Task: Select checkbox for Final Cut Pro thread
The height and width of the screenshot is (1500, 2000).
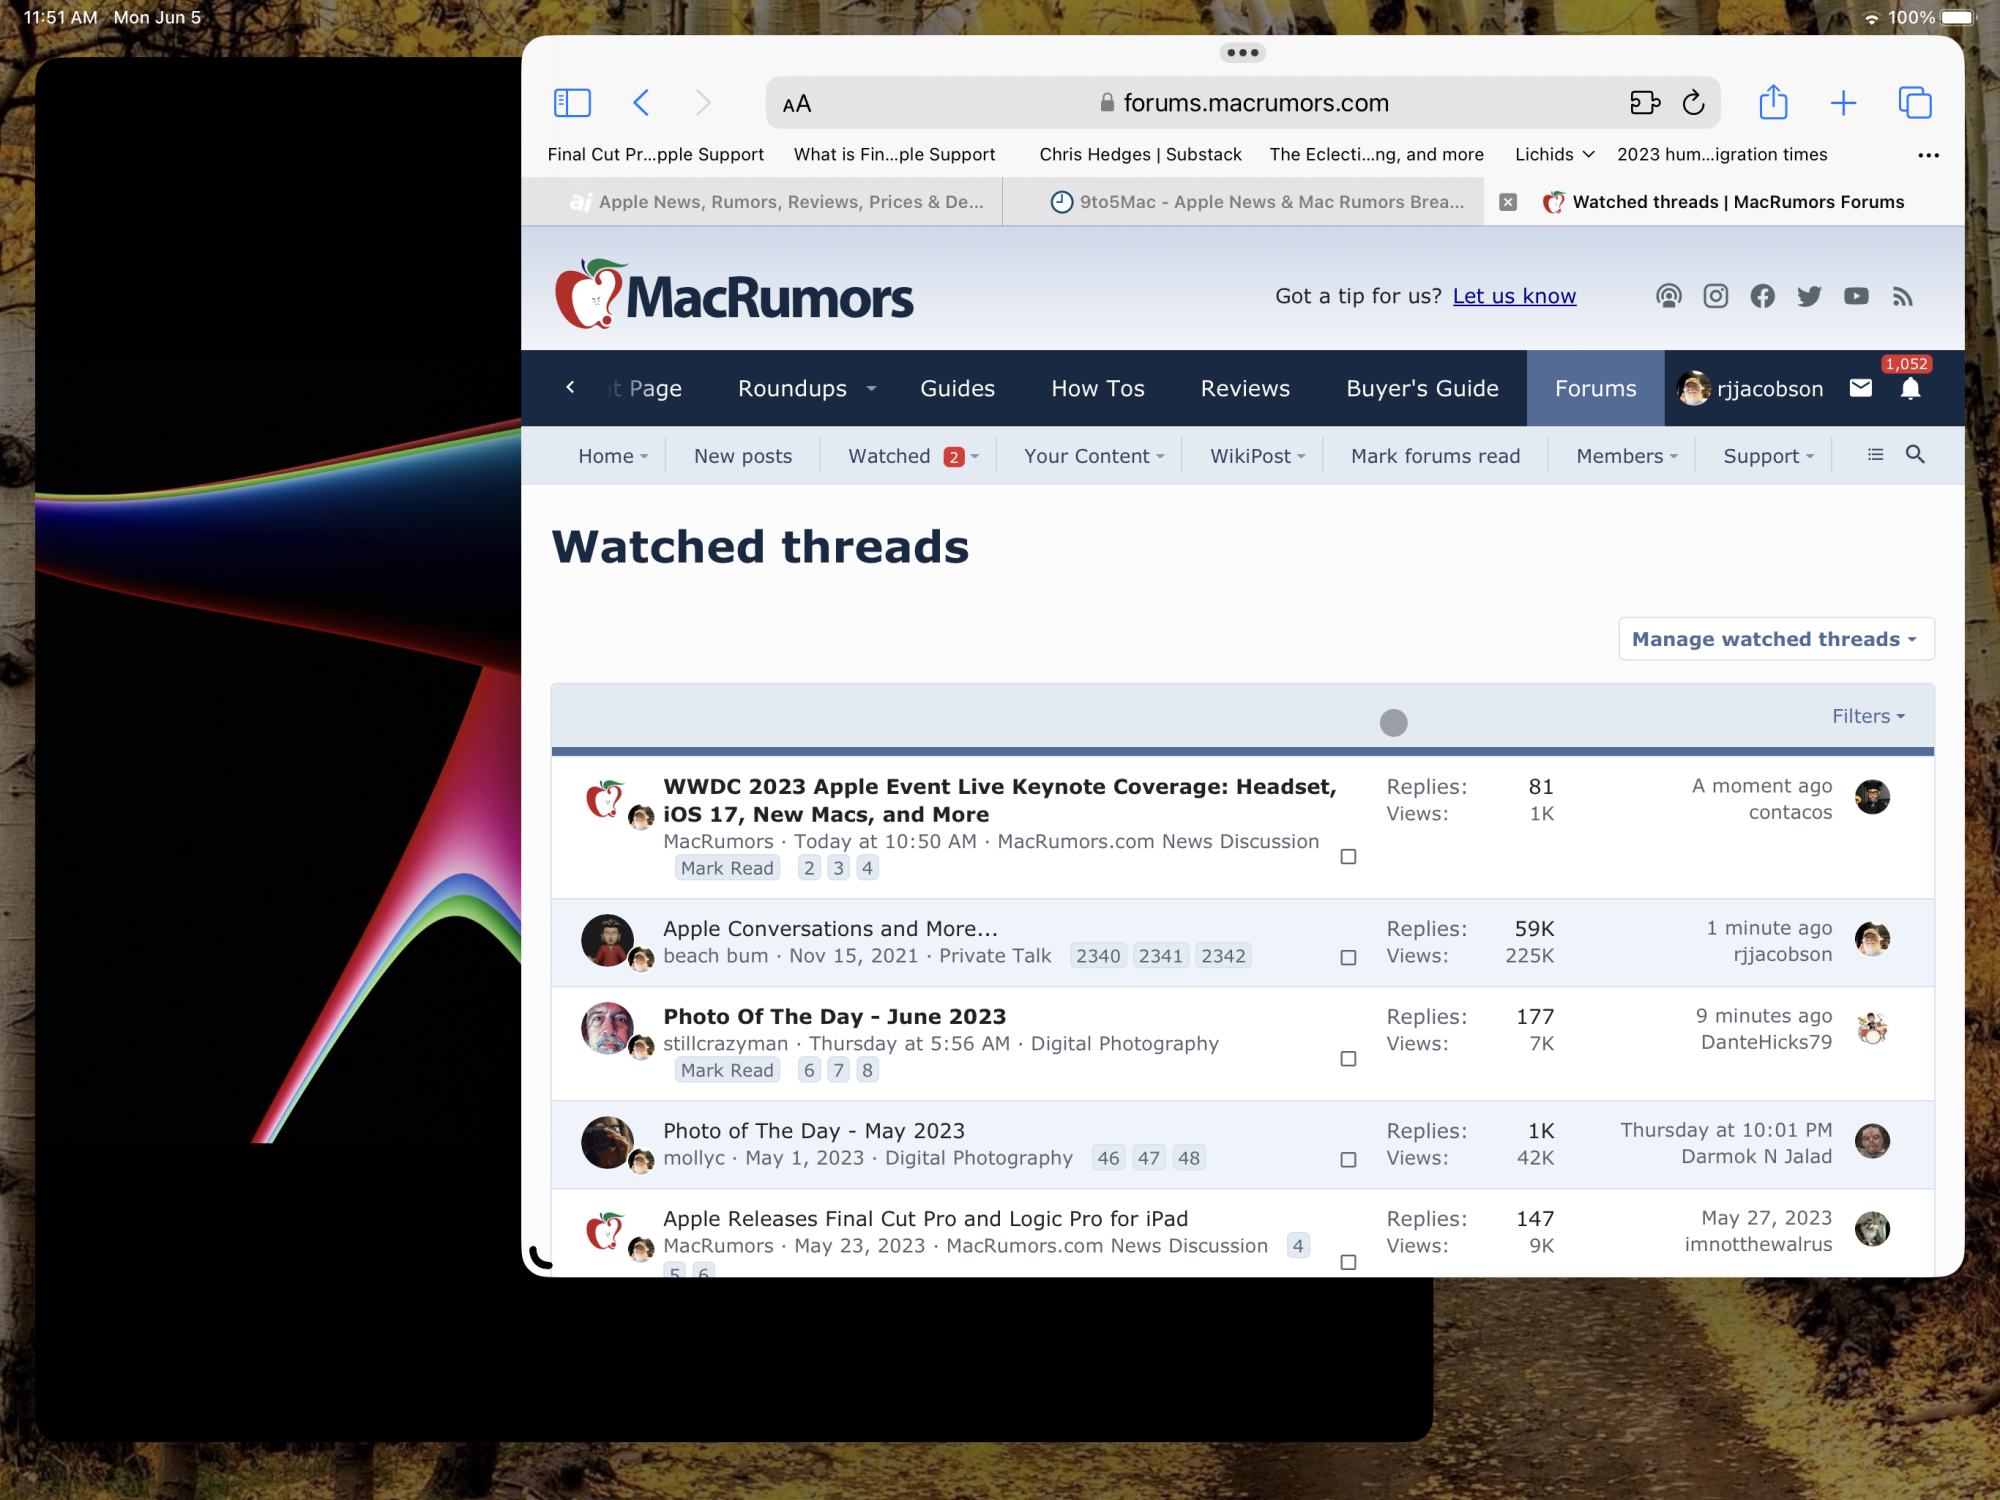Action: [x=1348, y=1263]
